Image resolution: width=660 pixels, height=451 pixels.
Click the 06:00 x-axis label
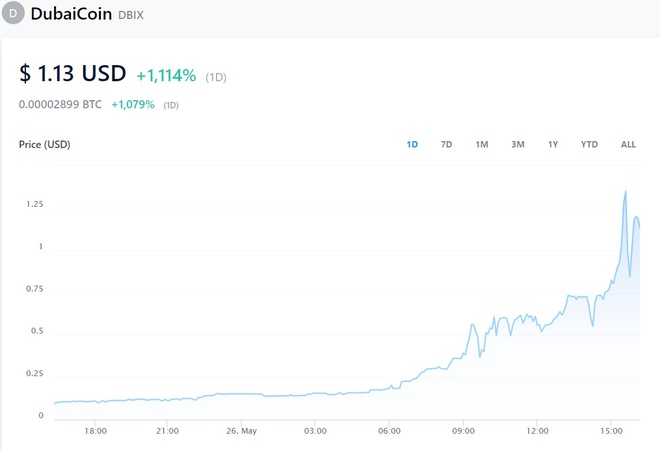[389, 431]
